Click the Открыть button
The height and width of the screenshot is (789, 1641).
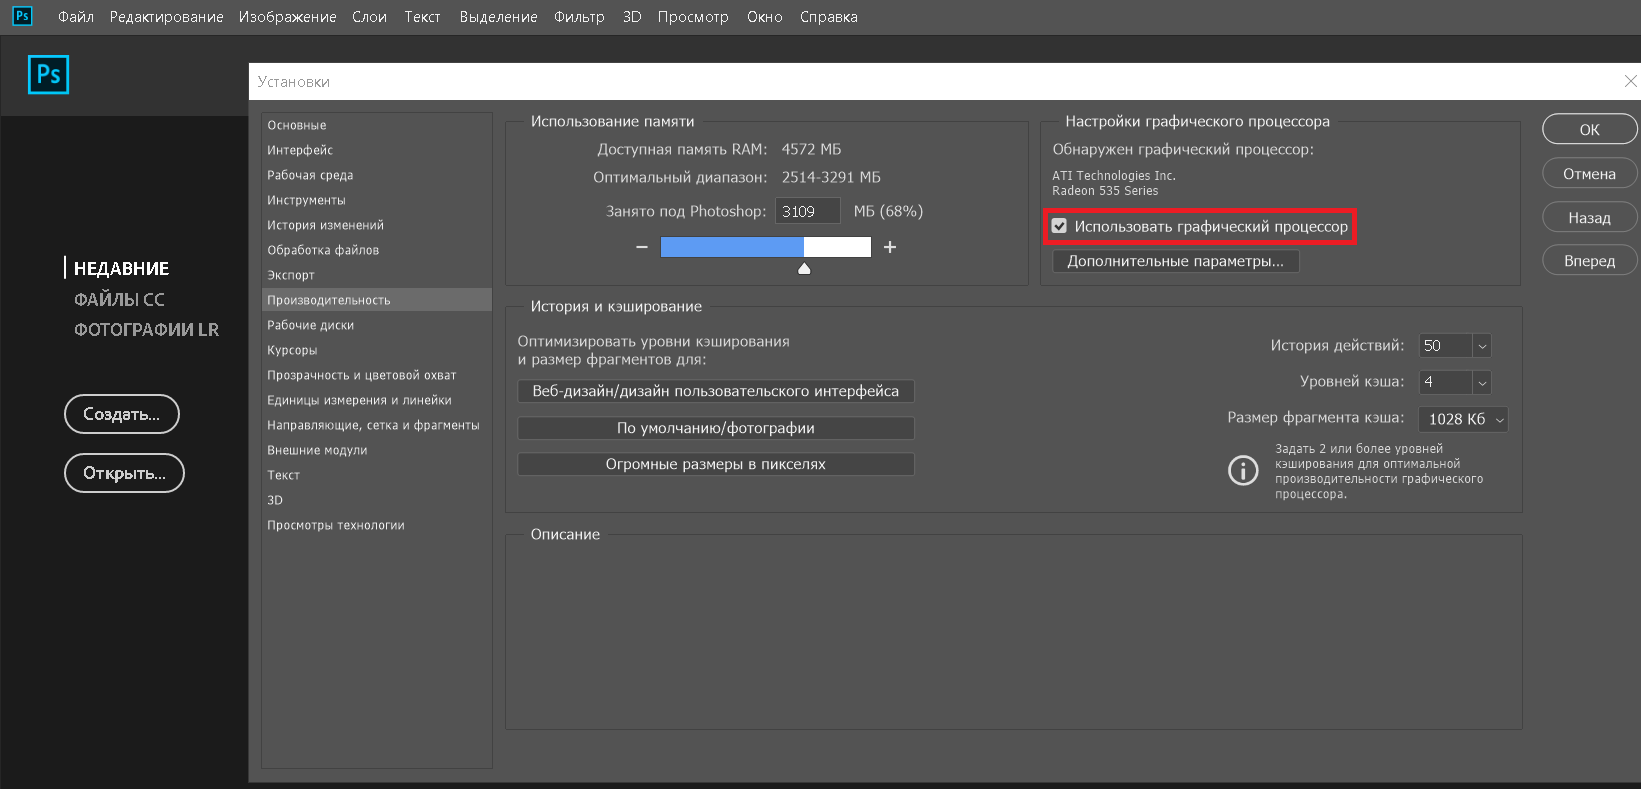click(124, 473)
